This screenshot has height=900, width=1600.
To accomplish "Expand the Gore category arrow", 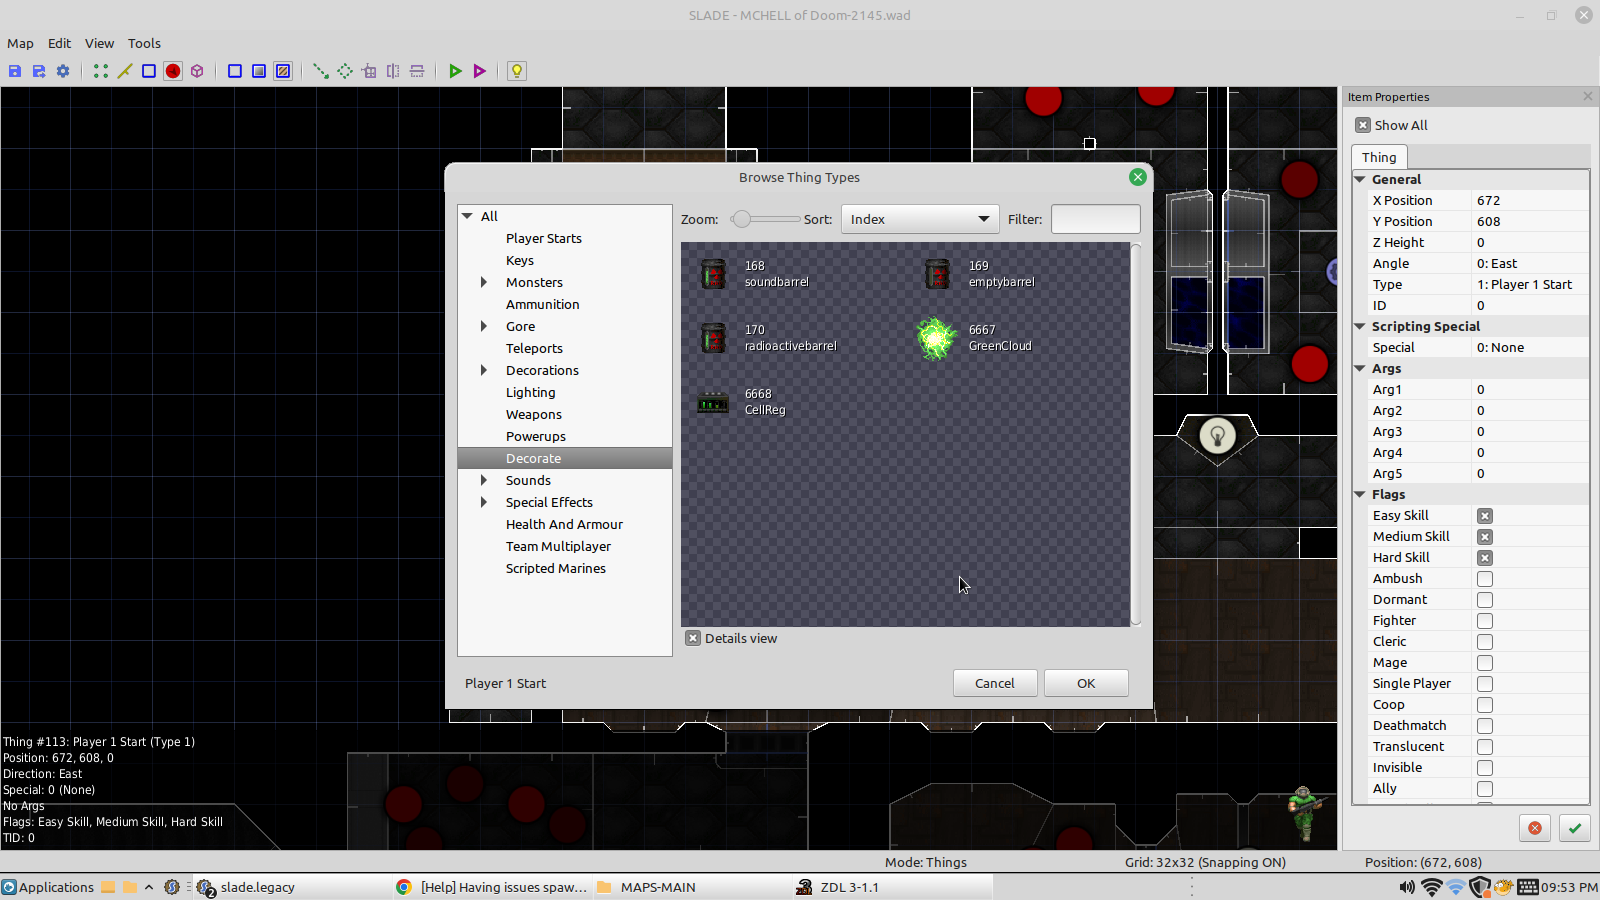I will 484,326.
